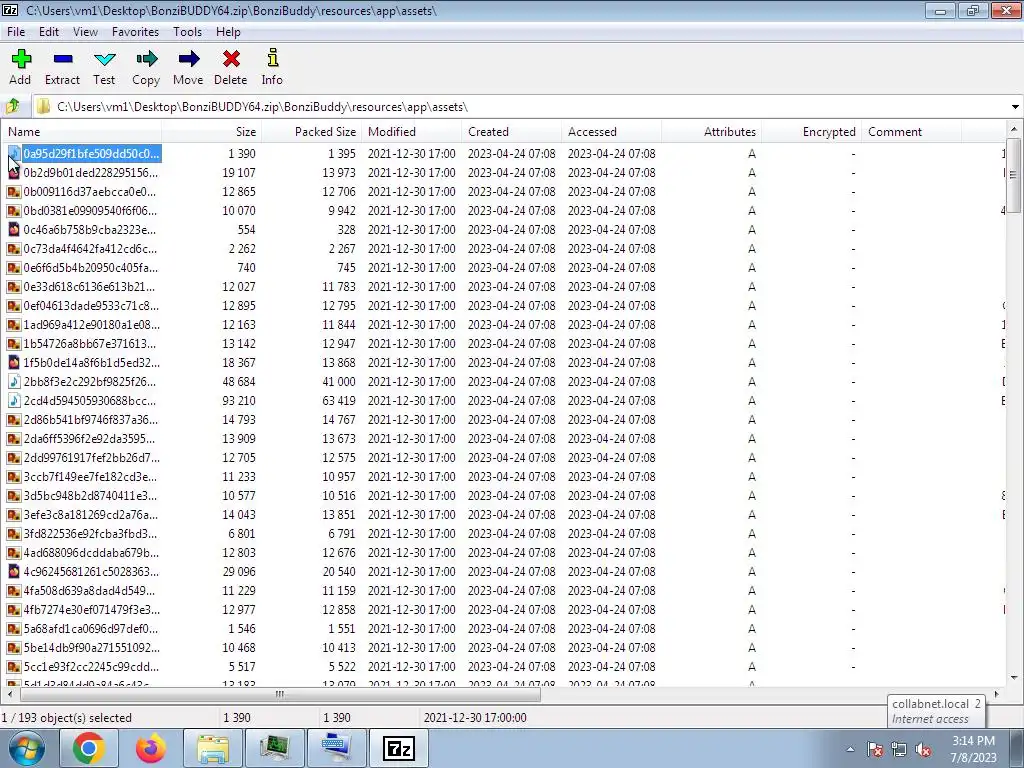Open the Help menu

[228, 31]
